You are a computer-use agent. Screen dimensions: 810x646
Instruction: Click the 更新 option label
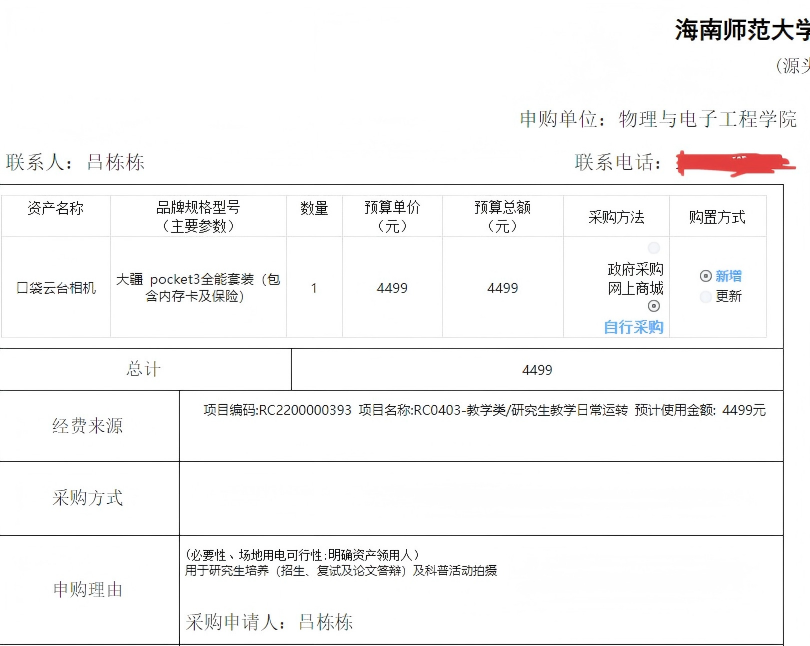[x=729, y=296]
